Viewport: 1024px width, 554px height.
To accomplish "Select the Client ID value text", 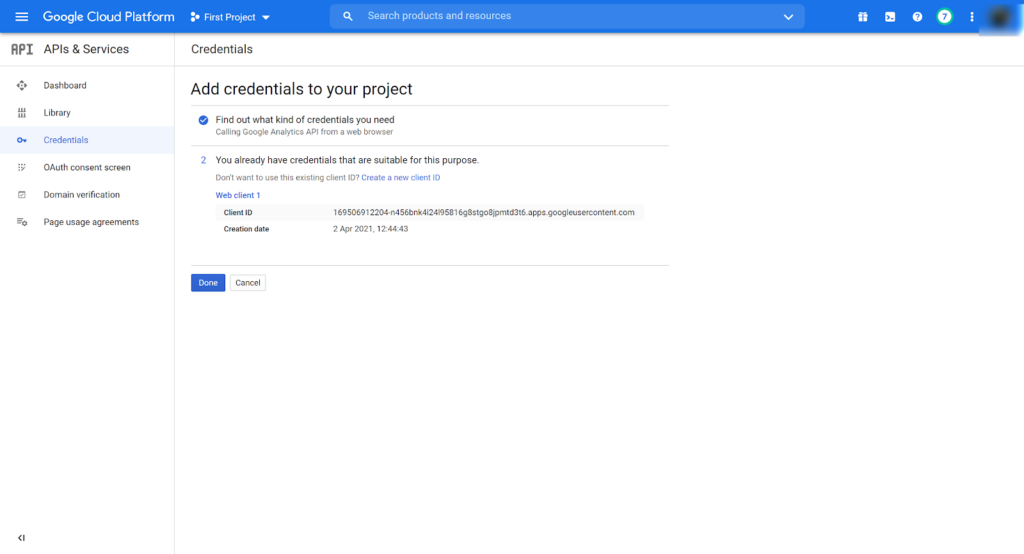I will click(483, 212).
